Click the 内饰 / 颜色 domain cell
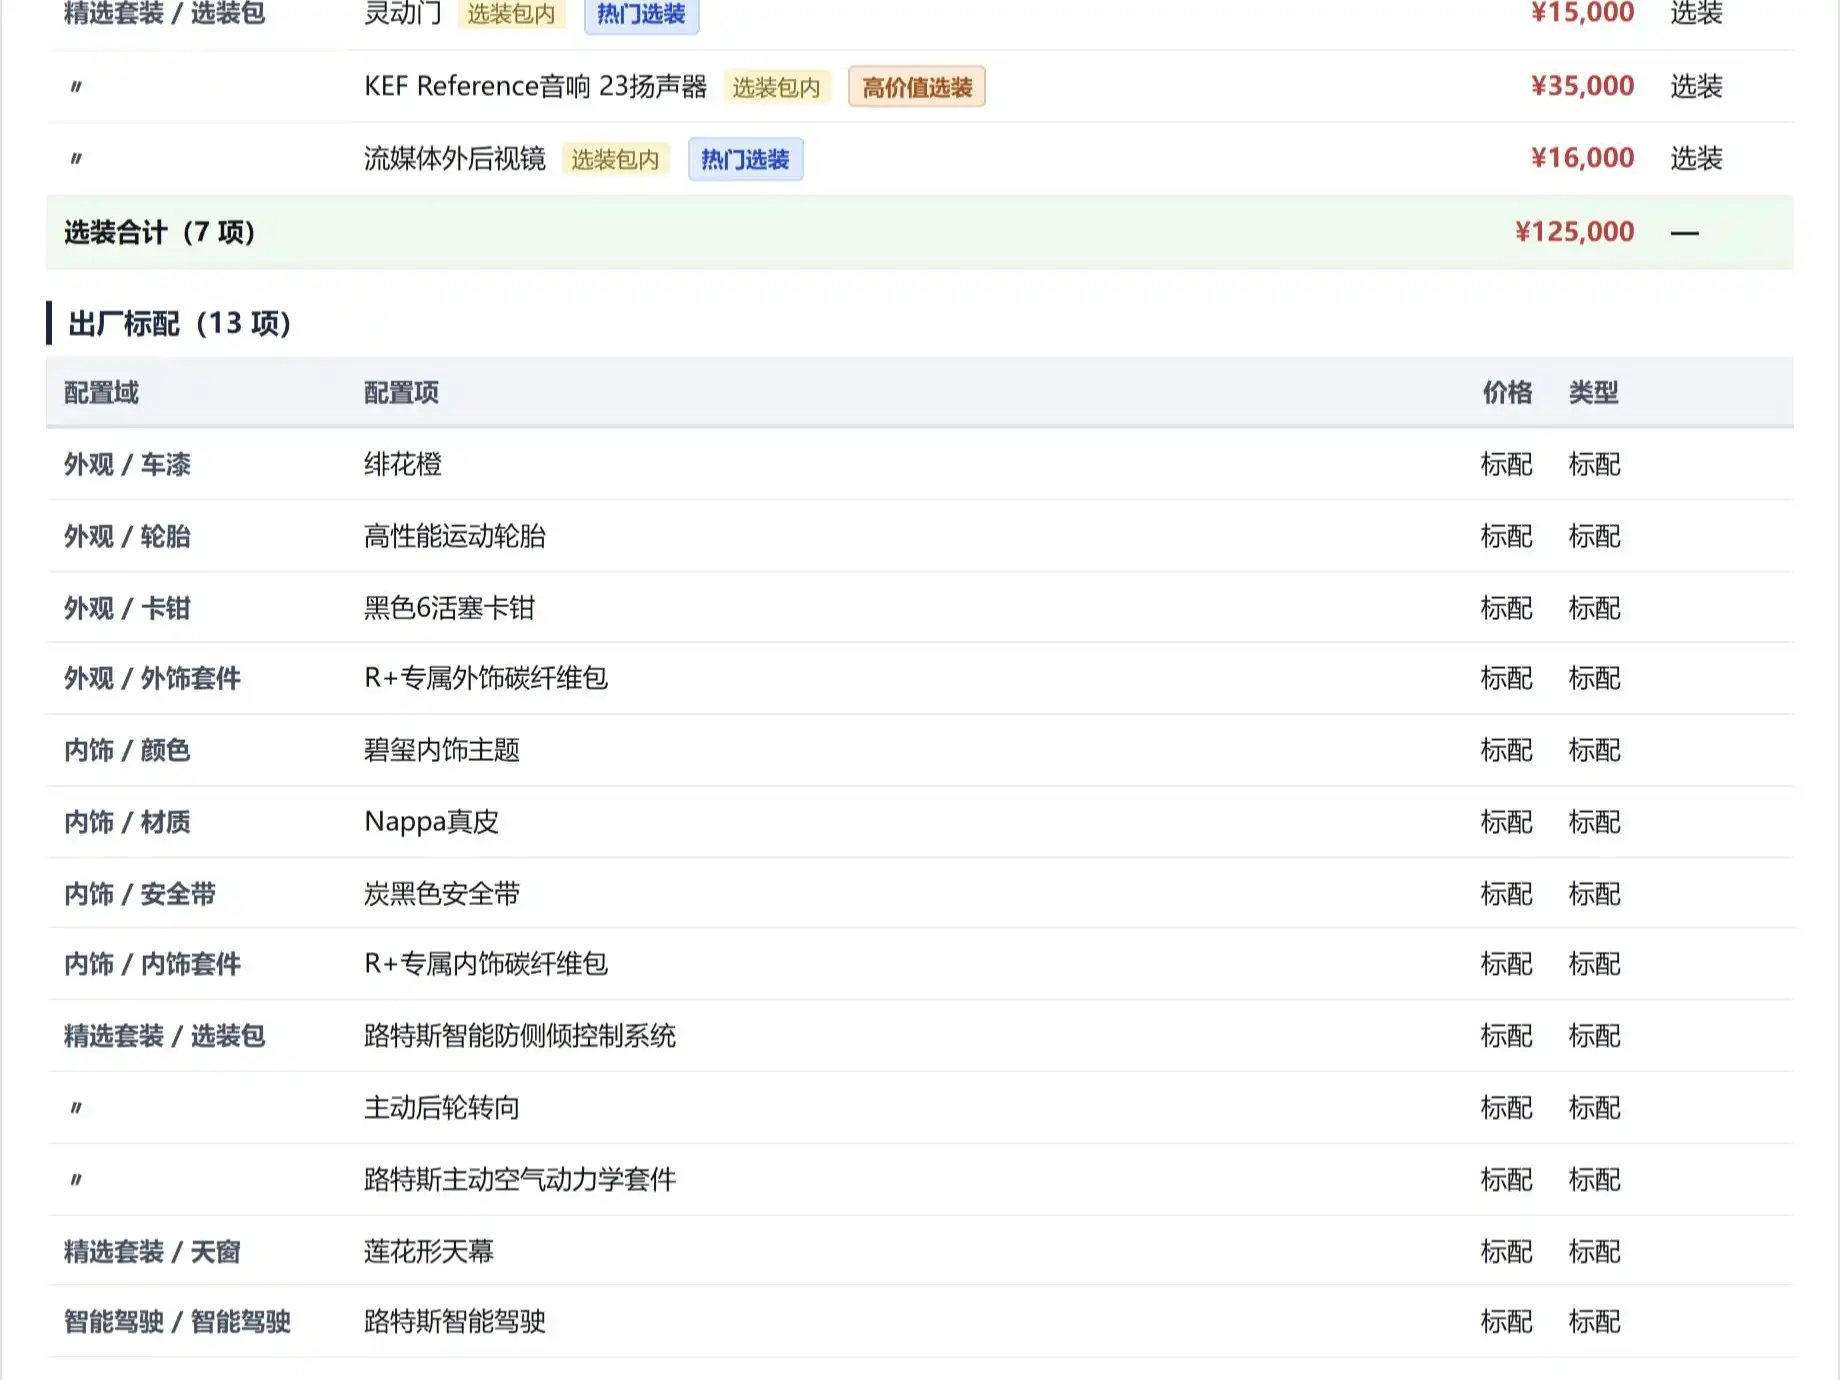 [127, 750]
